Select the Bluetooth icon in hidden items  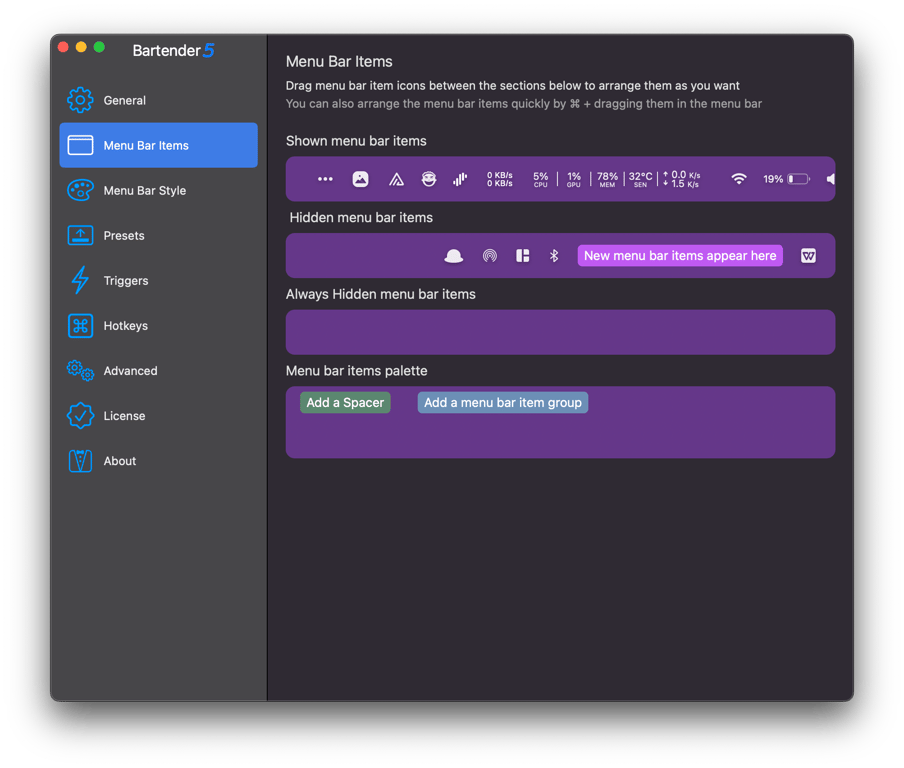coord(554,255)
